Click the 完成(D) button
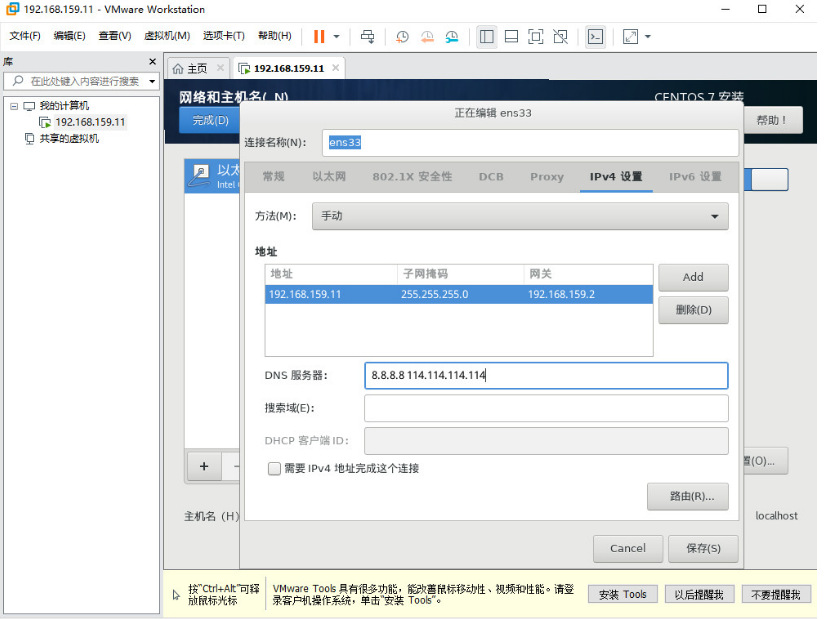825x619 pixels. tap(210, 121)
